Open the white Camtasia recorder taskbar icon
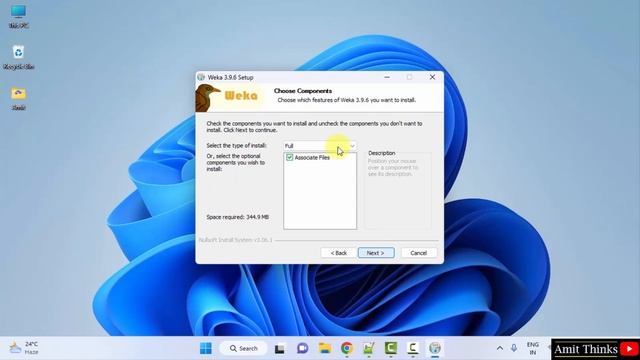The width and height of the screenshot is (640, 360). [413, 348]
